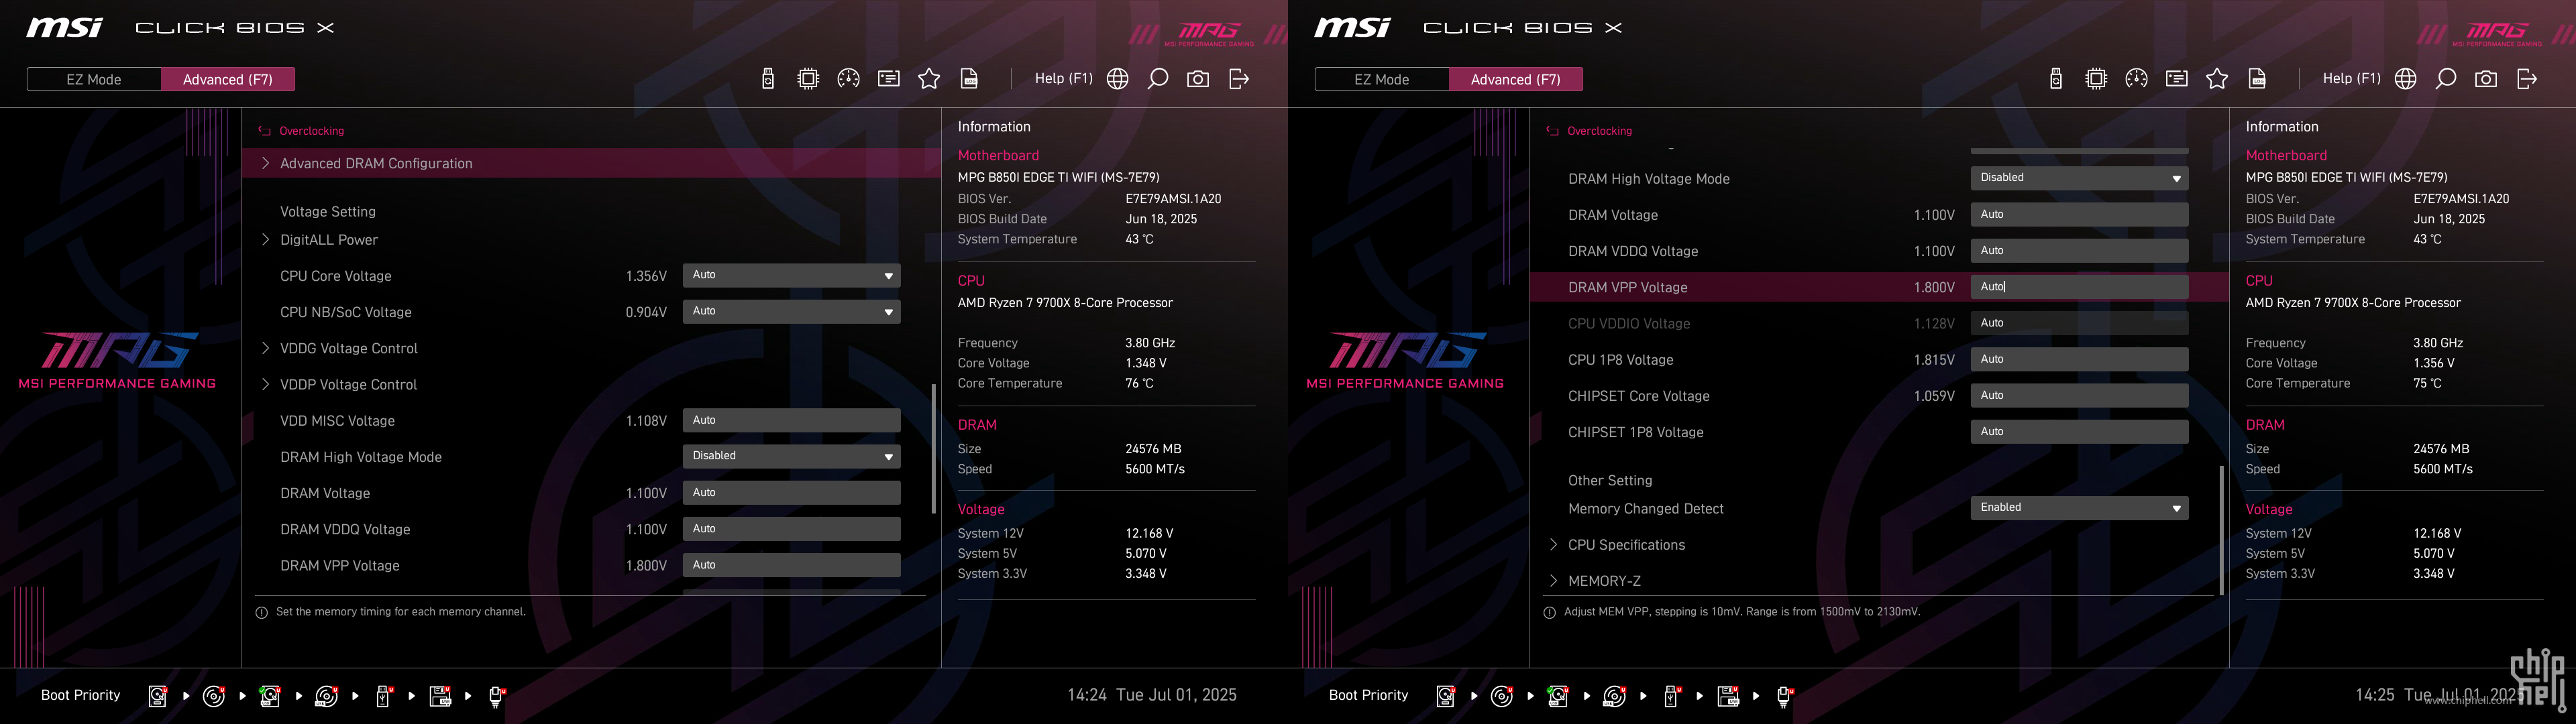The width and height of the screenshot is (2576, 724).
Task: Select Advanced (F7) tab in right BIOS screen
Action: [x=1516, y=79]
